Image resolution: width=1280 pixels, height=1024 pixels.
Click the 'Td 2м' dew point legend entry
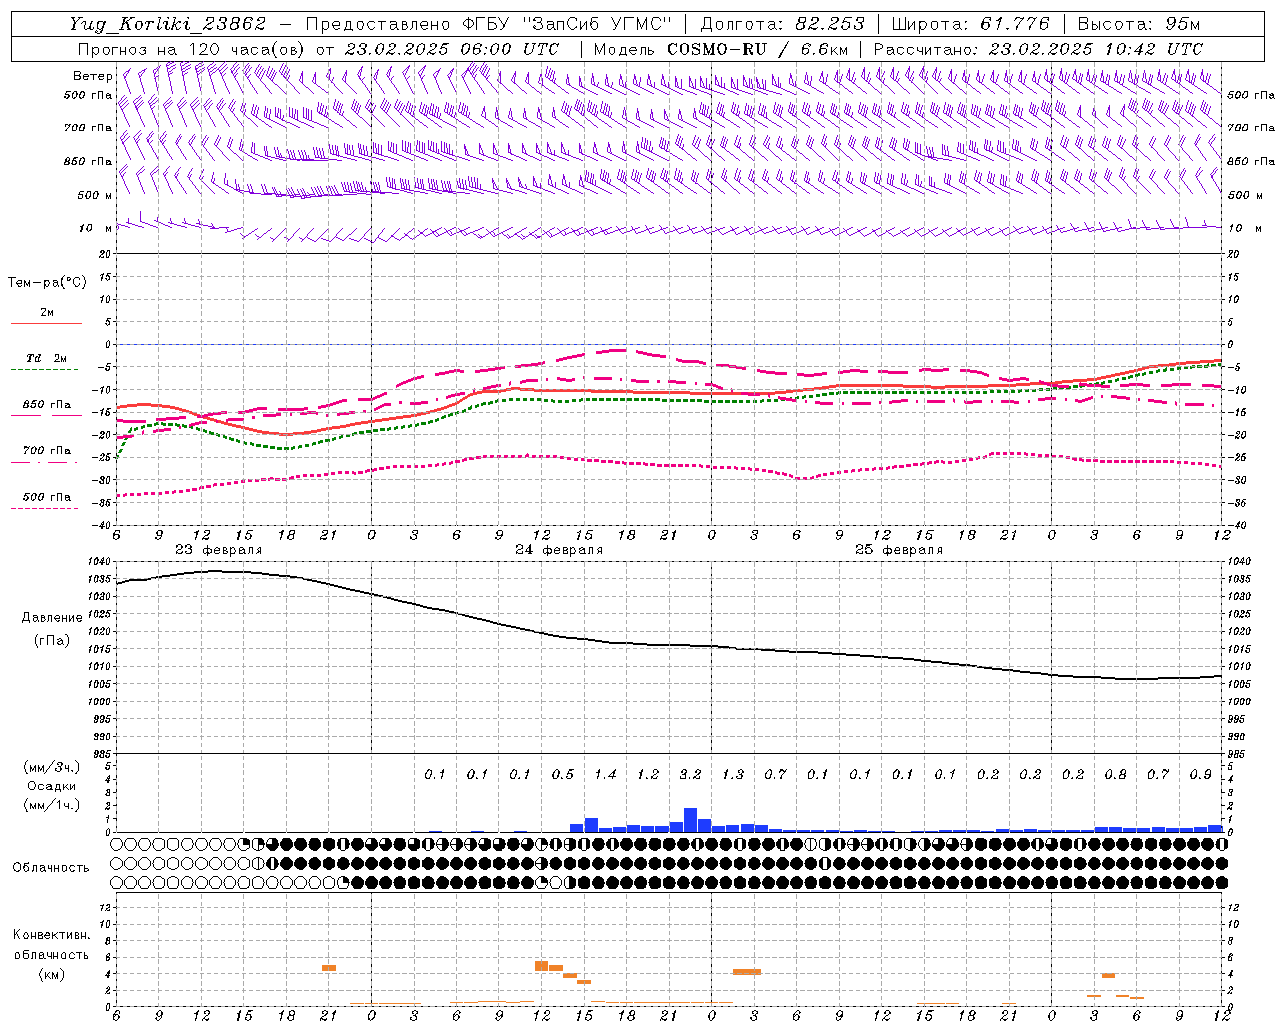click(x=46, y=358)
